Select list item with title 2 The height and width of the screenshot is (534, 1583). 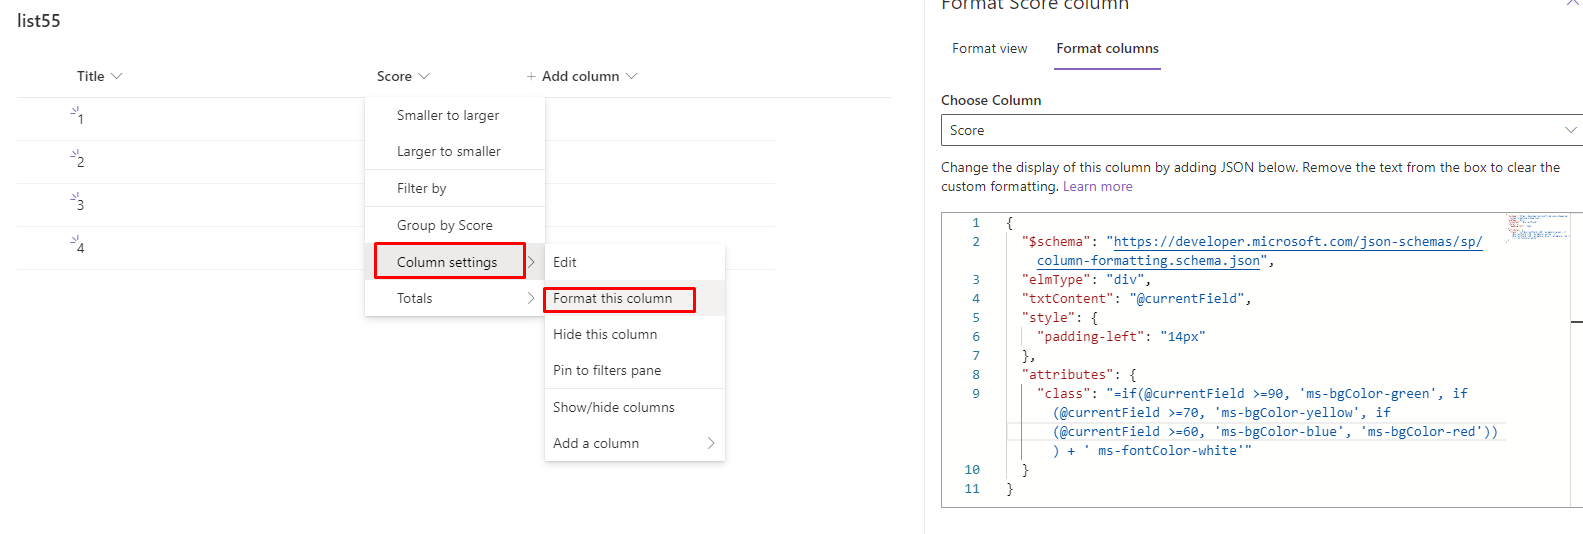coord(81,162)
